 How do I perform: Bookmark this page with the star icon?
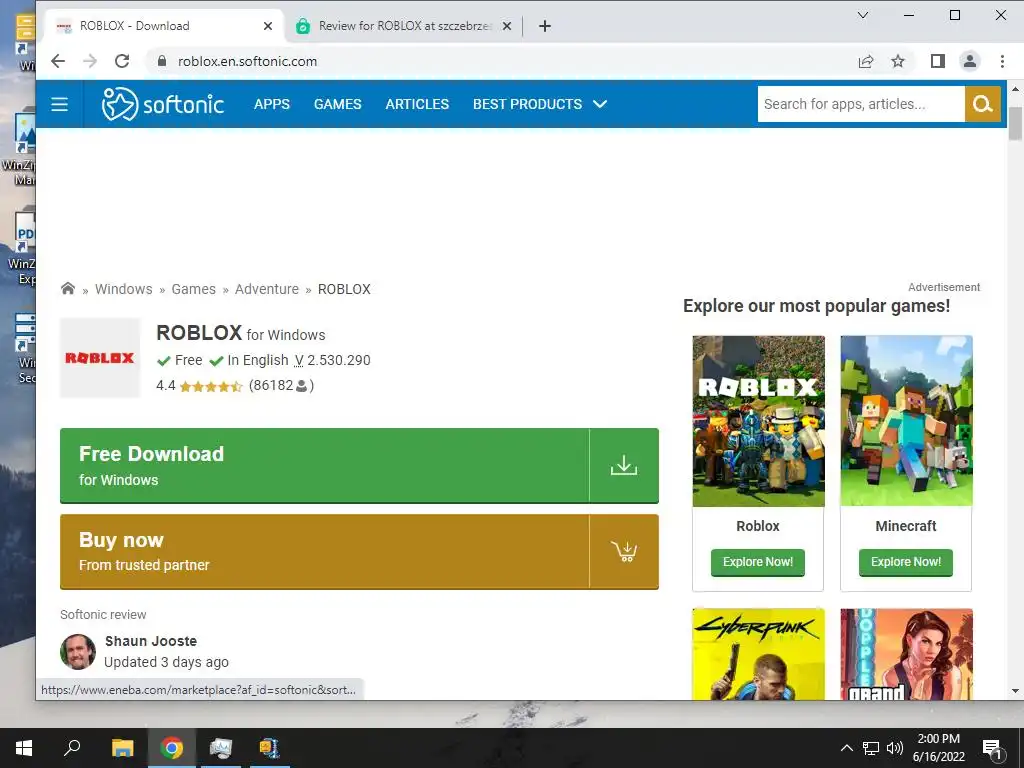898,61
